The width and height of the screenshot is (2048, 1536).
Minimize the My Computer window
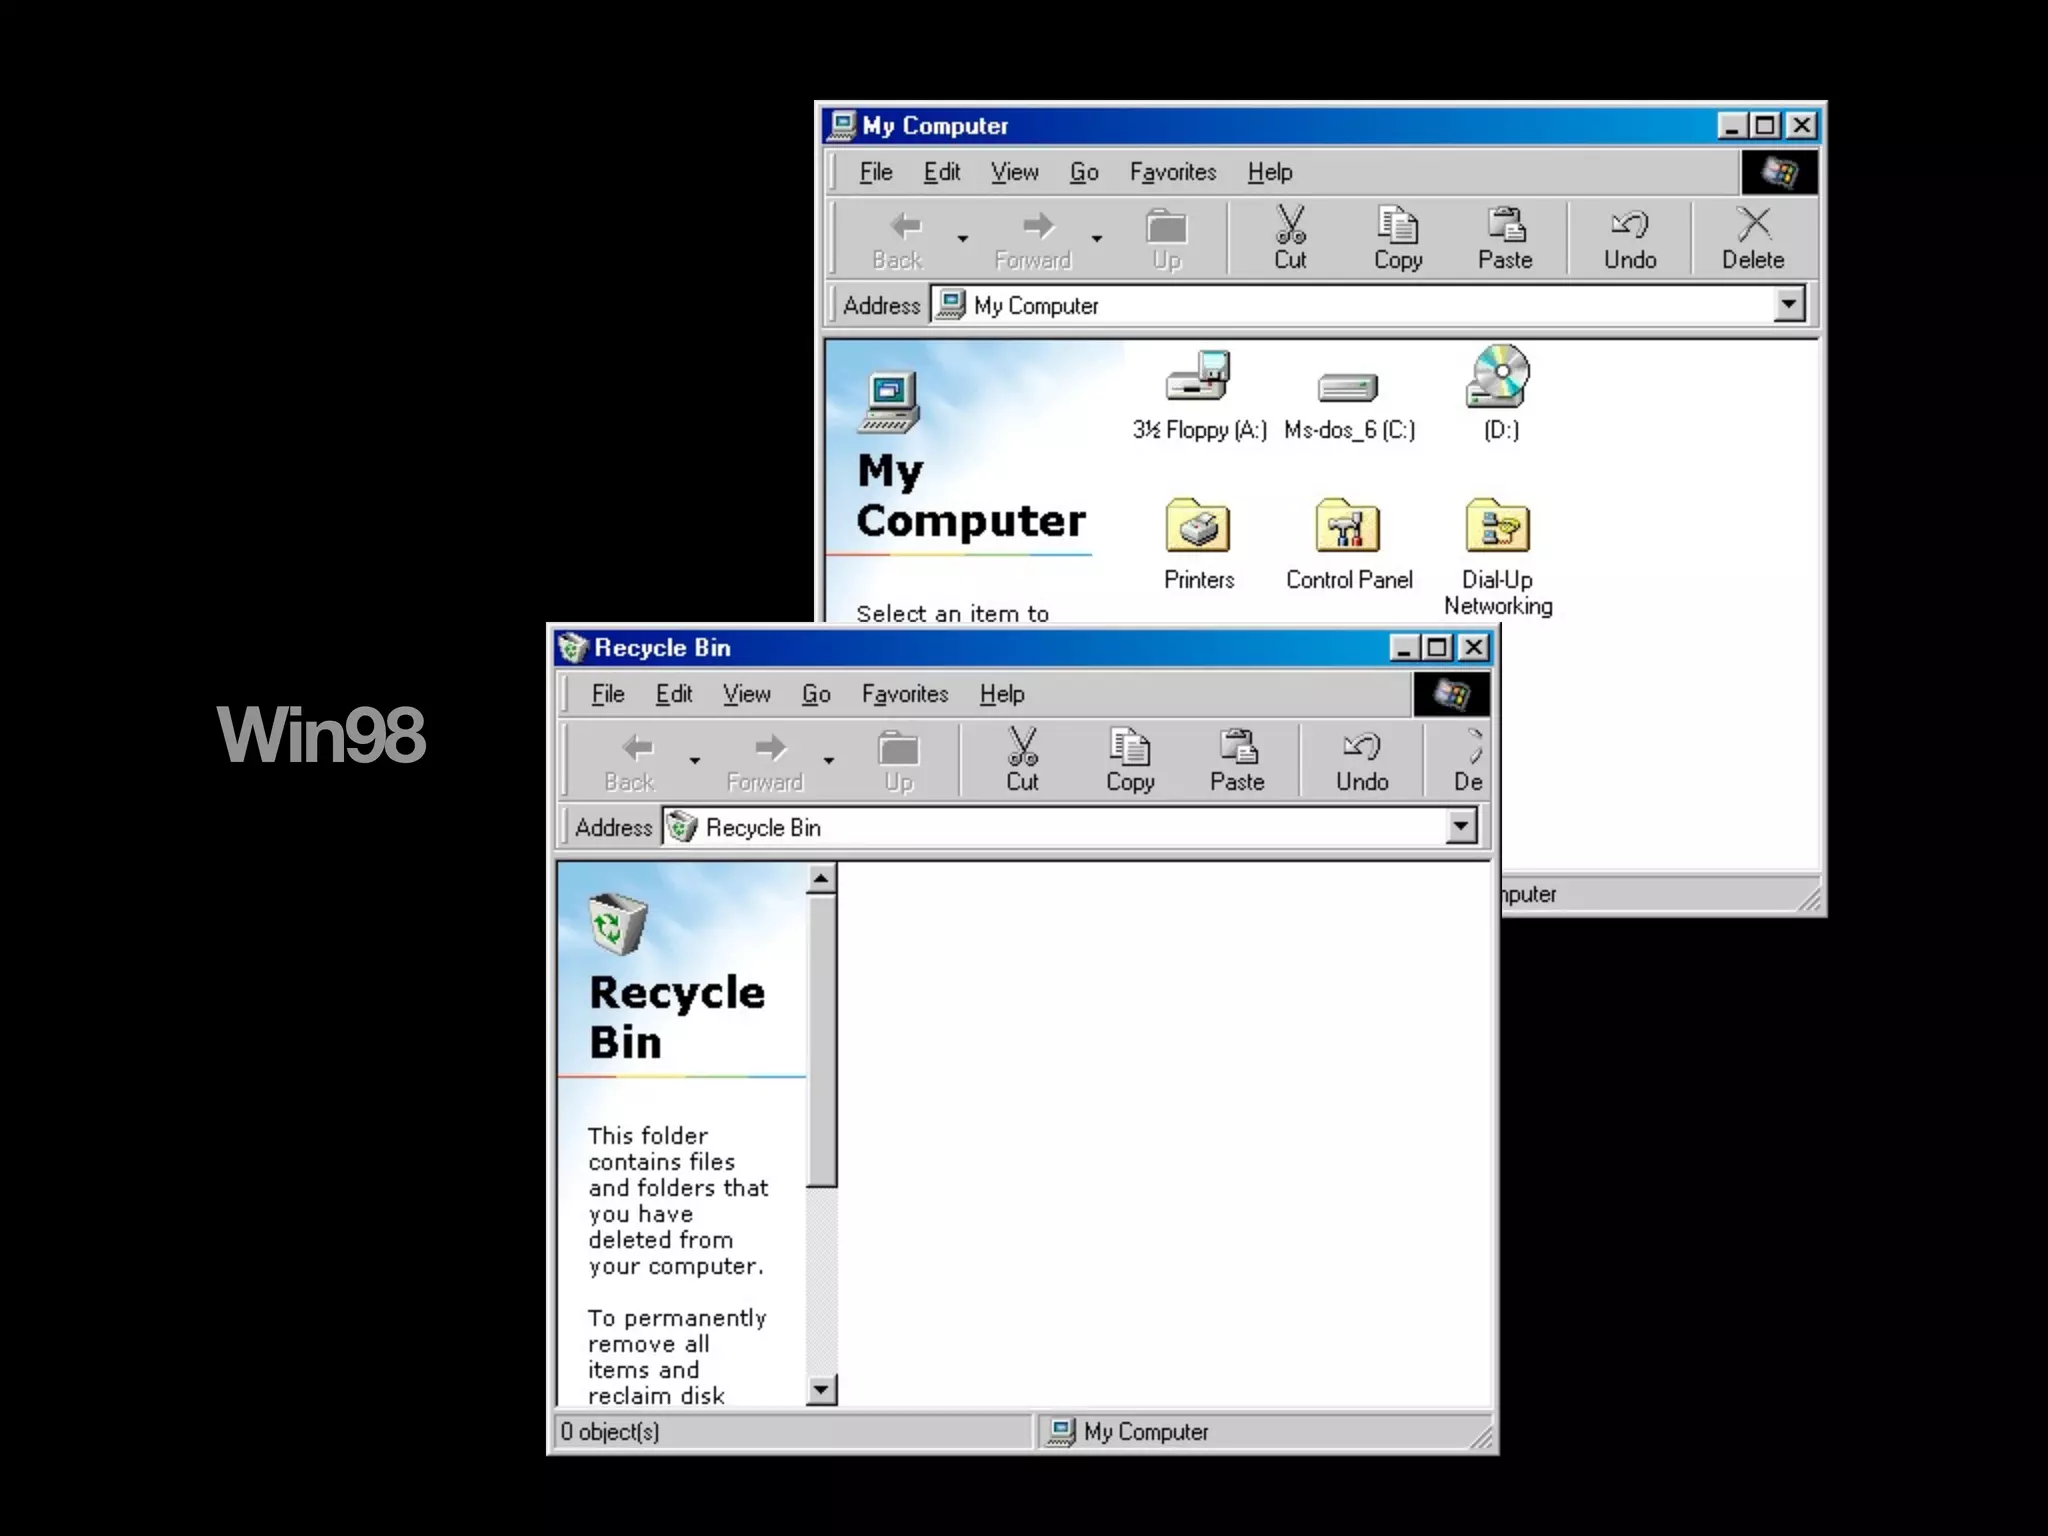[x=1733, y=126]
